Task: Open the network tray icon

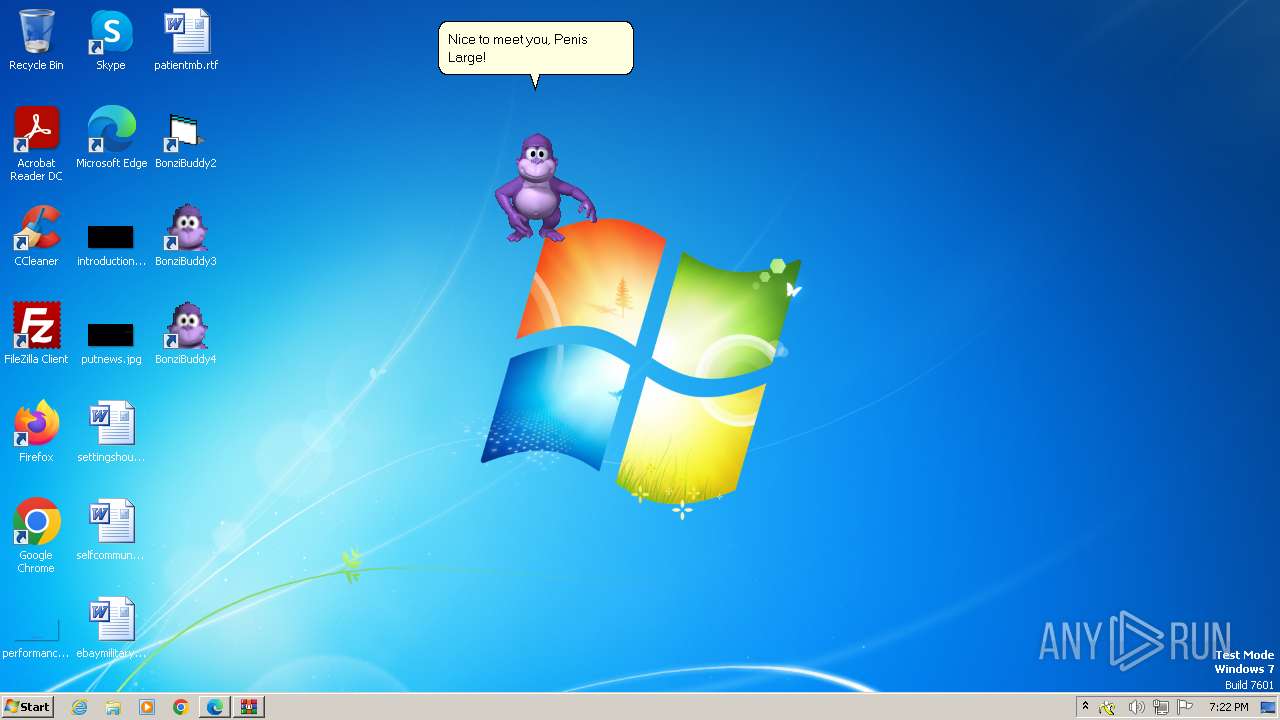Action: pyautogui.click(x=1161, y=707)
